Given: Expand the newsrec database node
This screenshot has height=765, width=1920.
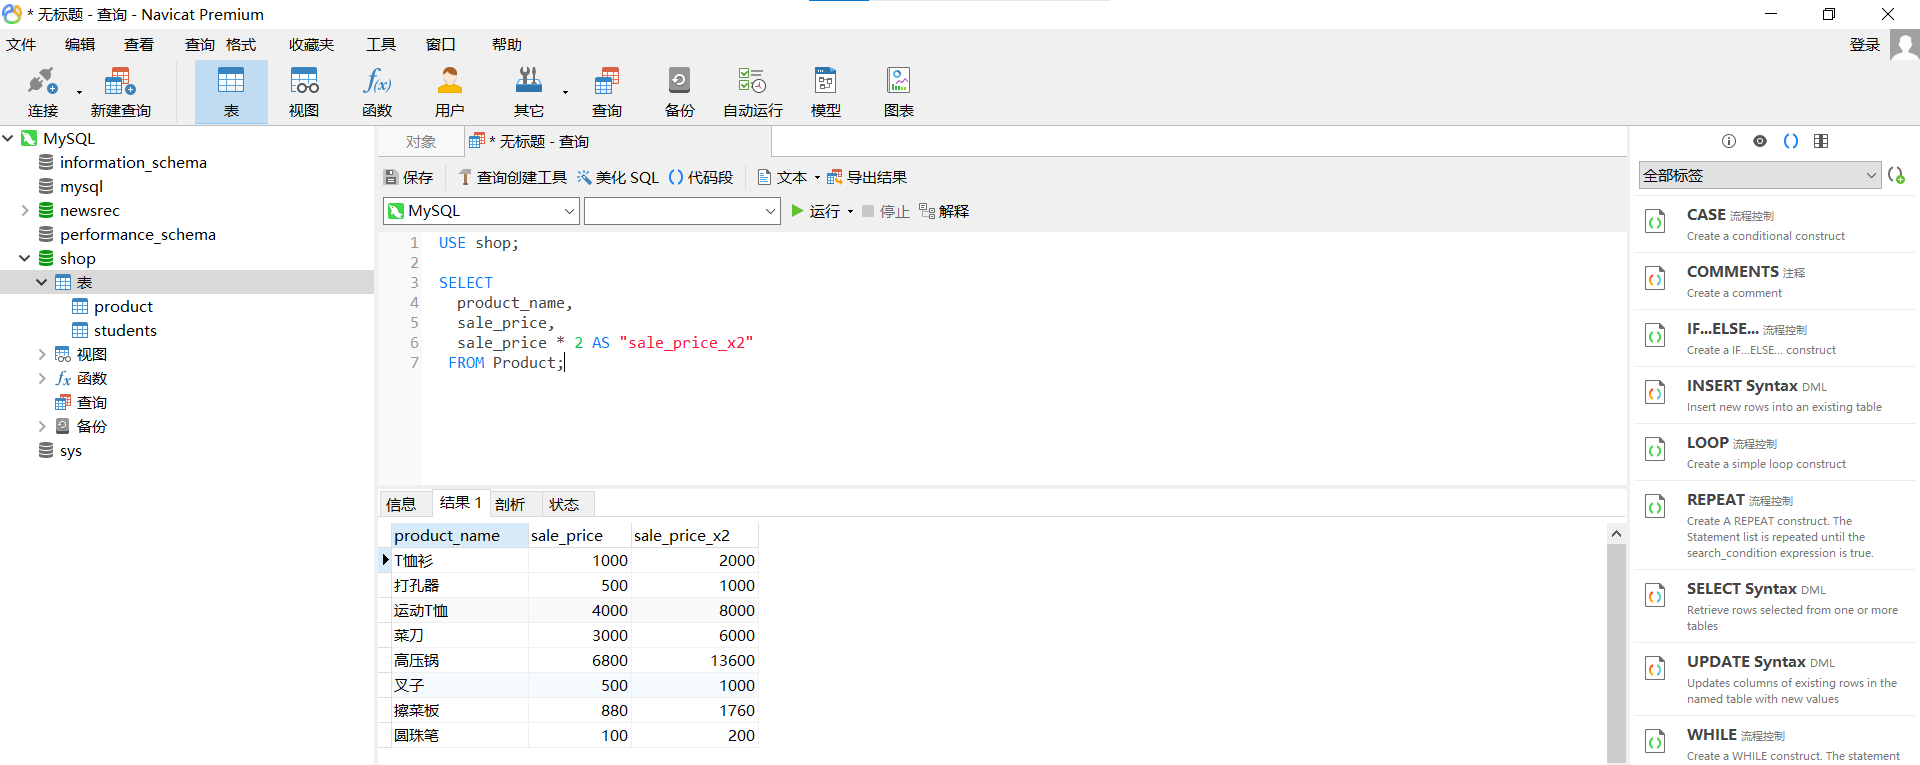Looking at the screenshot, I should click(x=25, y=210).
